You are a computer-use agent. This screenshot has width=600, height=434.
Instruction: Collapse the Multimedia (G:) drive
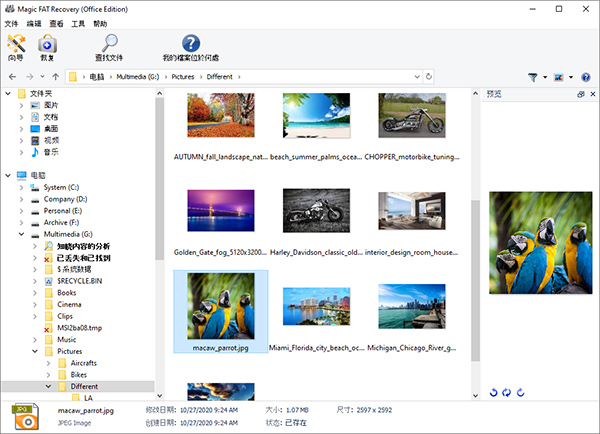21,234
